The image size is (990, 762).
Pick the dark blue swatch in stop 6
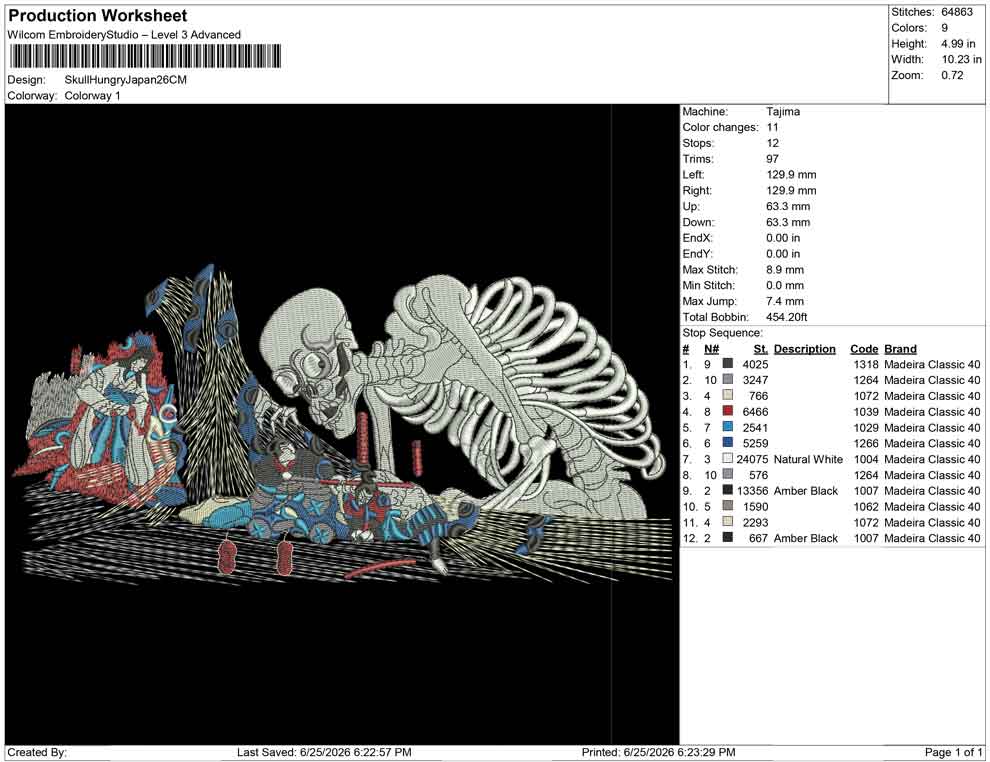coord(728,443)
